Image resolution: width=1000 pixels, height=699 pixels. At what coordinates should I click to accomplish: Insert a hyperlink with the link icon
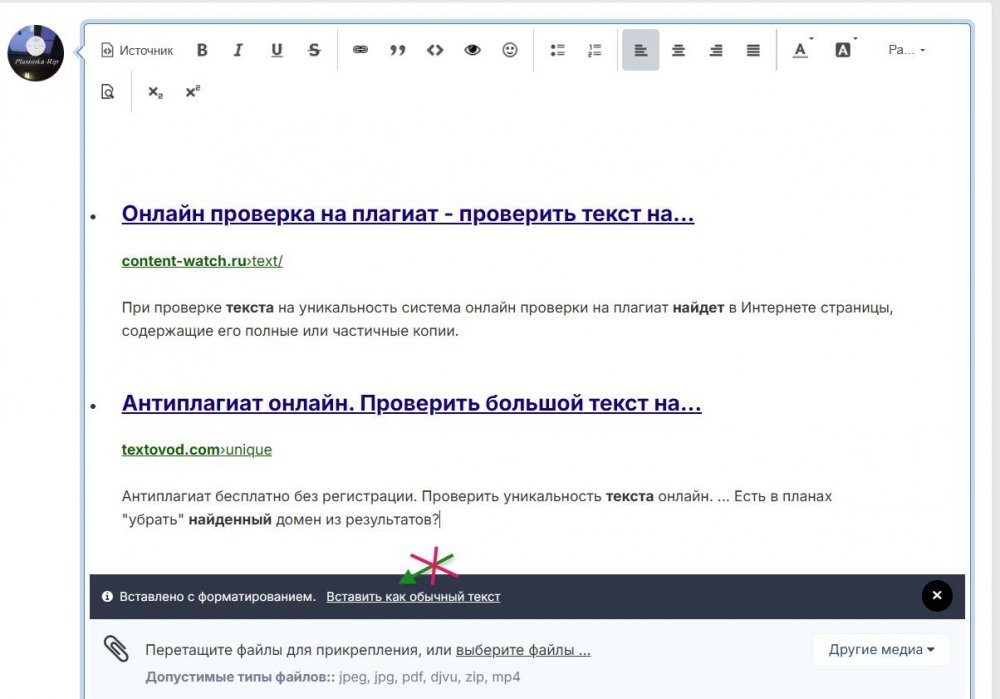click(360, 50)
